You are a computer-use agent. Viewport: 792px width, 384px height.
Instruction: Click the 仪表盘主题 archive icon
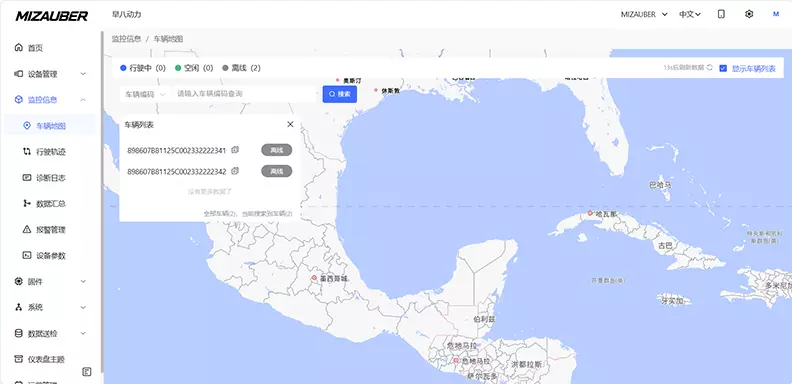click(x=19, y=359)
